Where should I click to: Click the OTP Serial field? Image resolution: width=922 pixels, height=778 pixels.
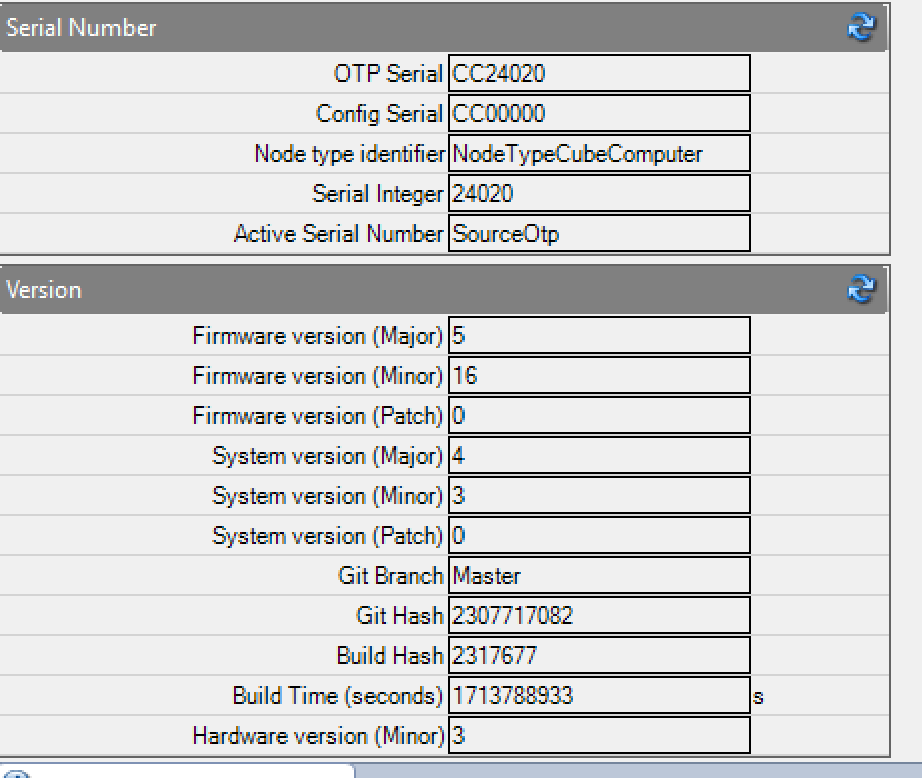point(599,73)
